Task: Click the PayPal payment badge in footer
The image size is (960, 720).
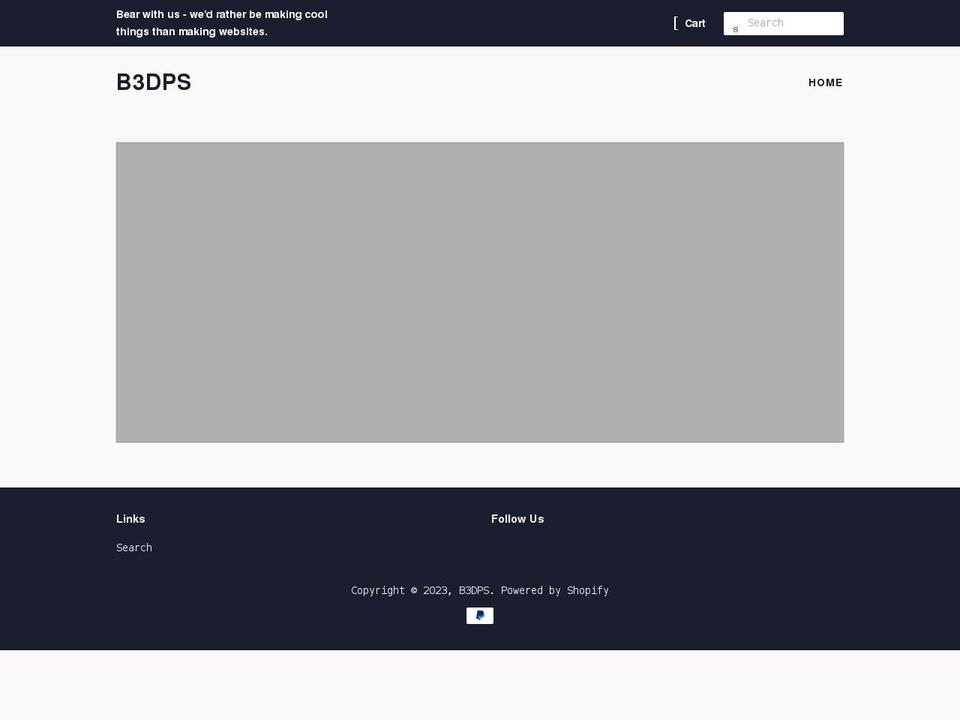Action: coord(480,615)
